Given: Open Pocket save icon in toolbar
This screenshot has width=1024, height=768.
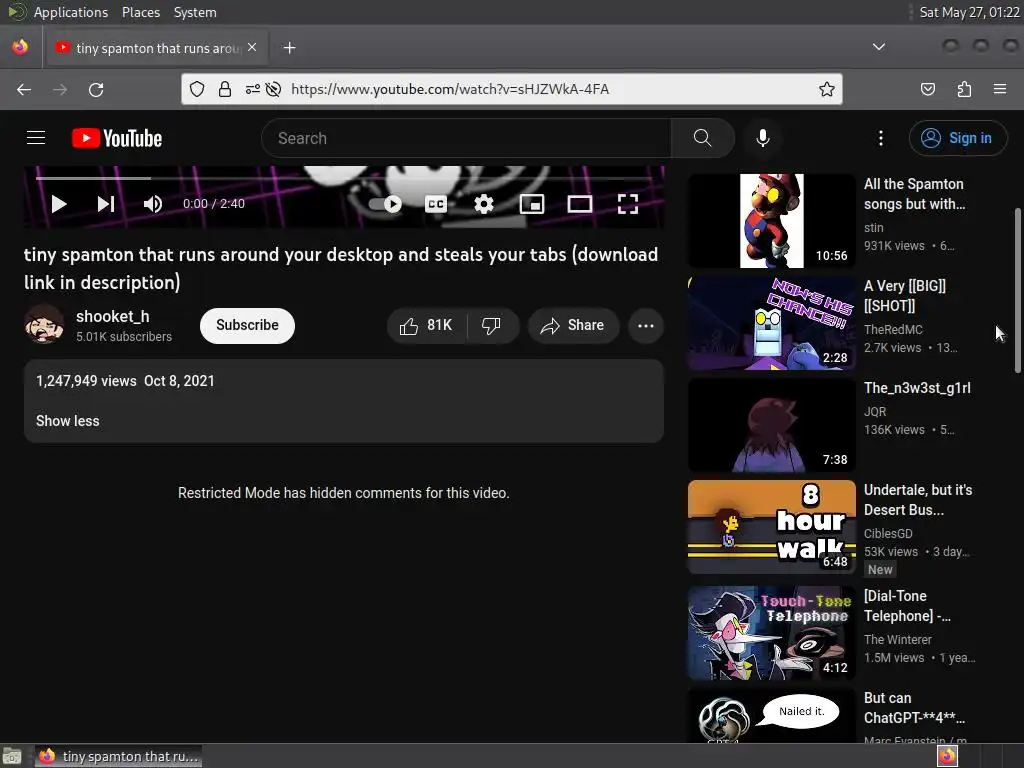Looking at the screenshot, I should [x=928, y=89].
